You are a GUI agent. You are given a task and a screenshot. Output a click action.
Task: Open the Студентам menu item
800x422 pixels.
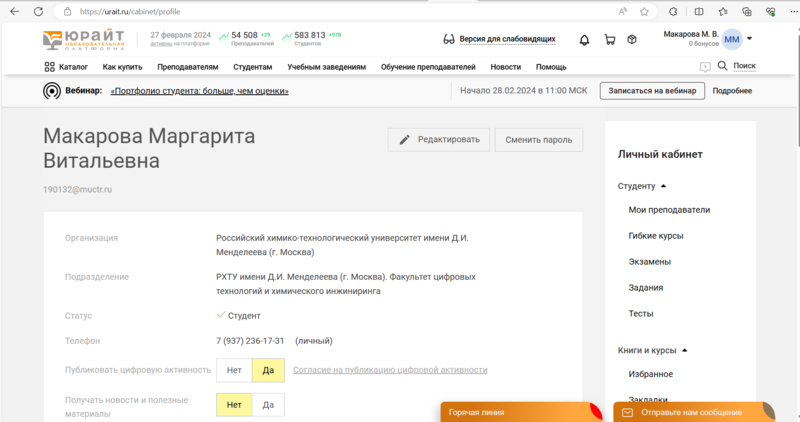pos(253,67)
